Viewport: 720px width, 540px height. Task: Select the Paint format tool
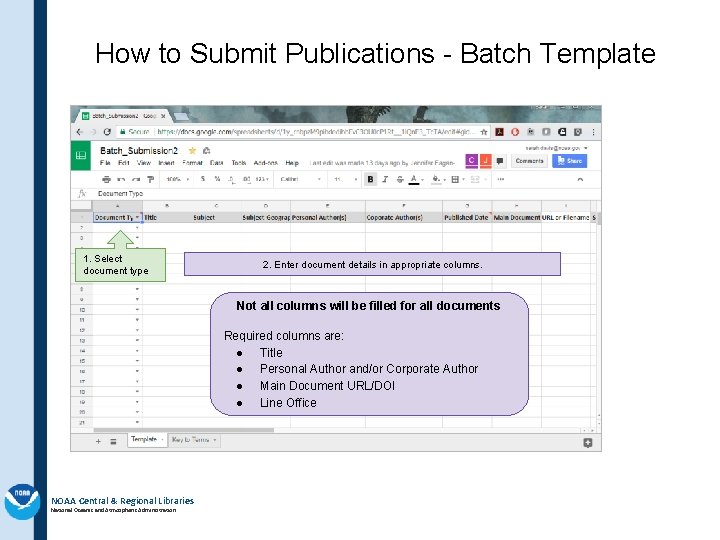(150, 179)
